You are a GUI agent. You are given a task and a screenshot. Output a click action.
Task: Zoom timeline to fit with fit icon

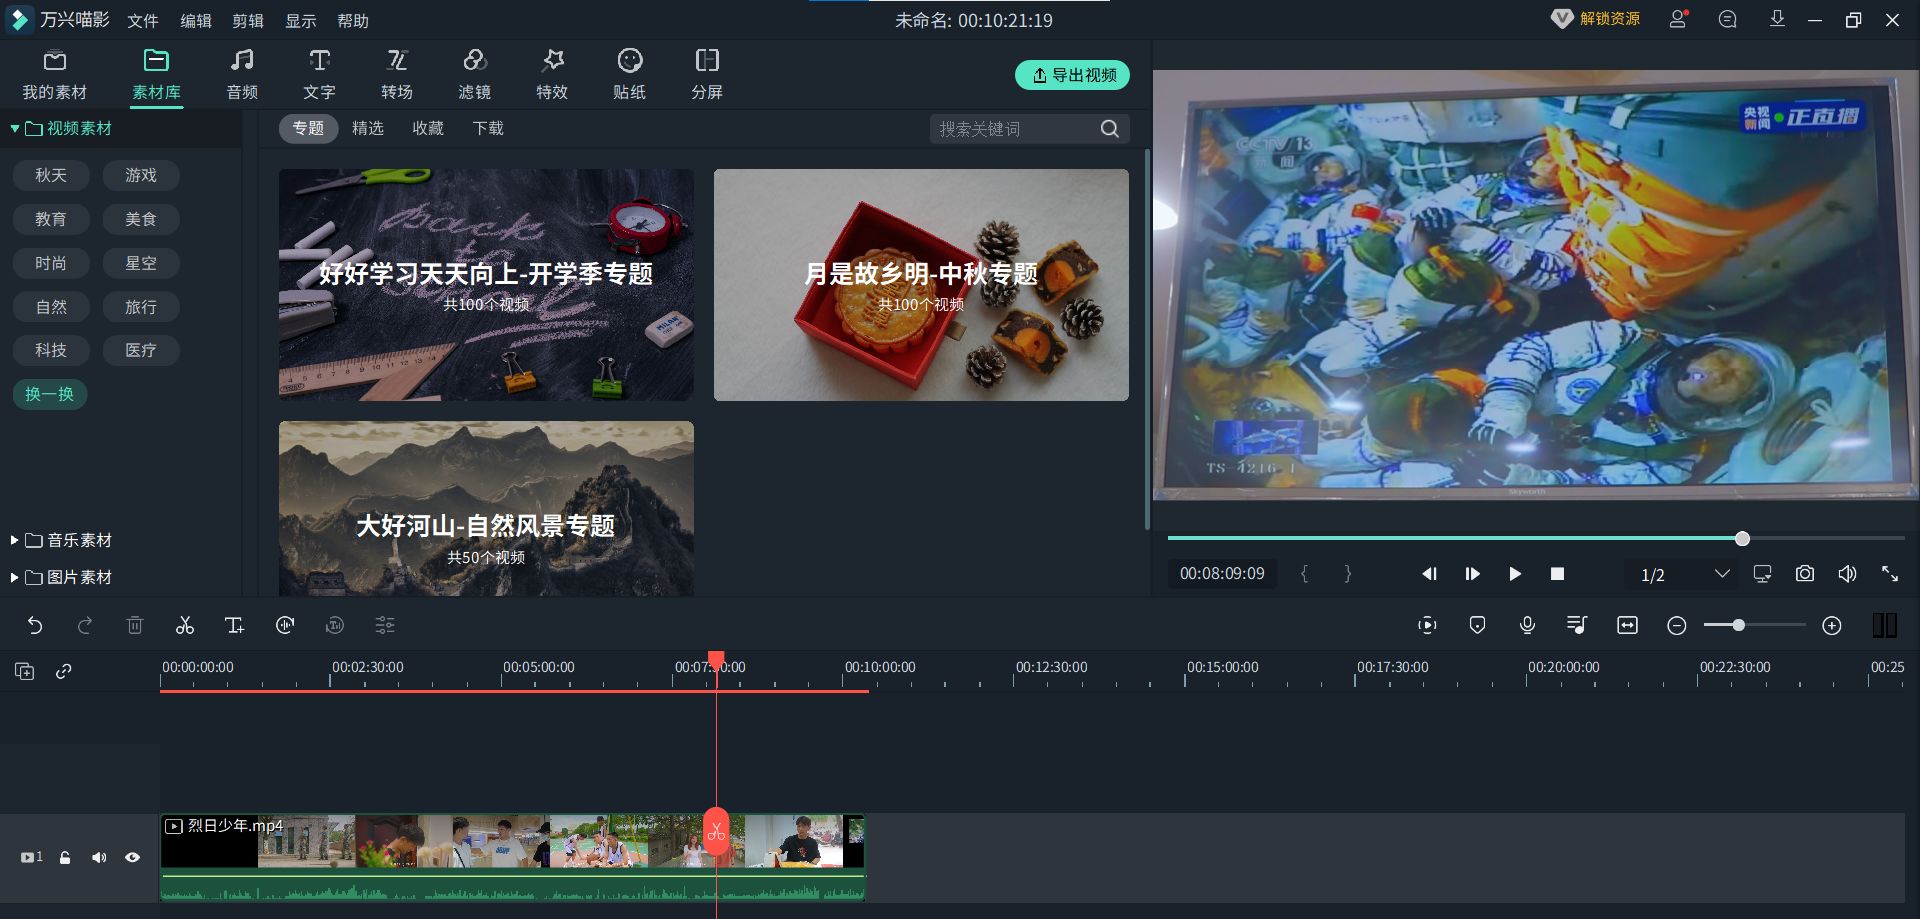click(x=1627, y=626)
